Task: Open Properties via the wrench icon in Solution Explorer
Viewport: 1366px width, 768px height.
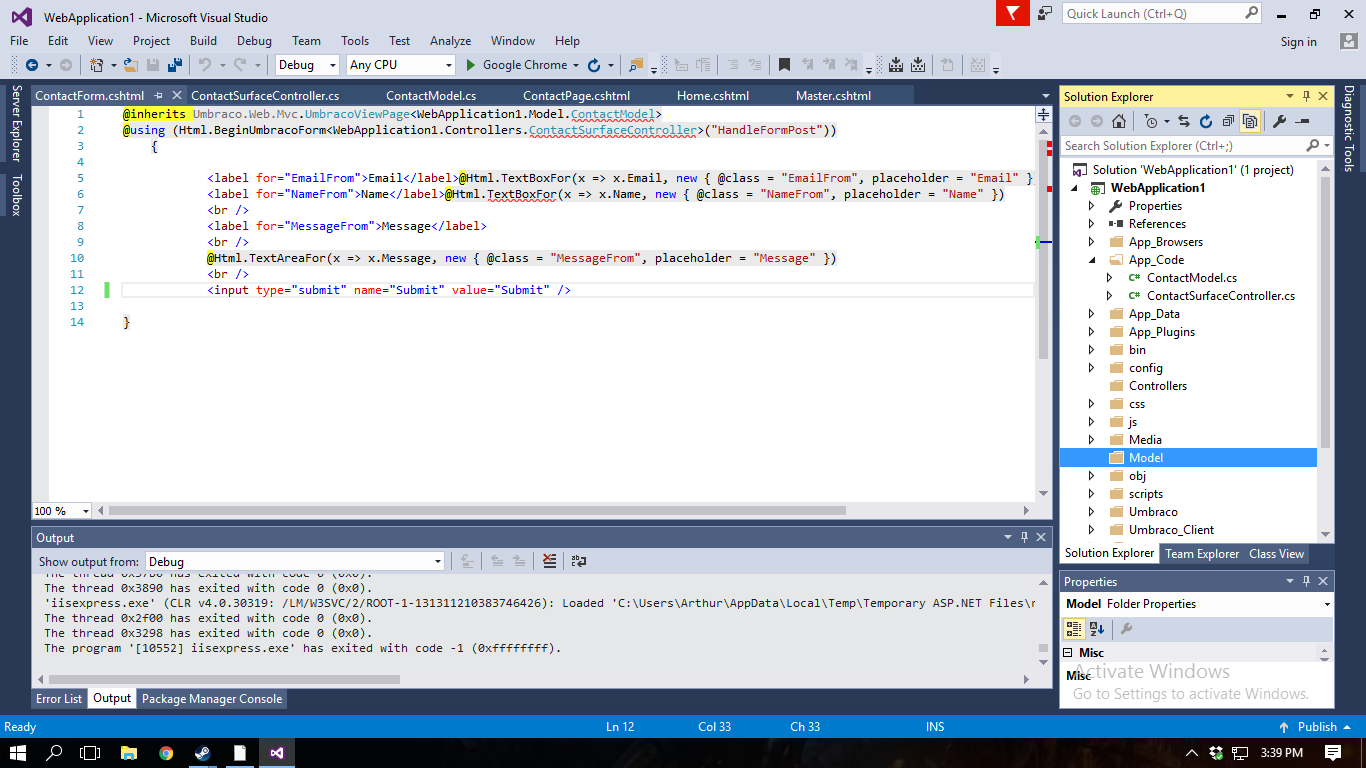Action: [x=1279, y=121]
